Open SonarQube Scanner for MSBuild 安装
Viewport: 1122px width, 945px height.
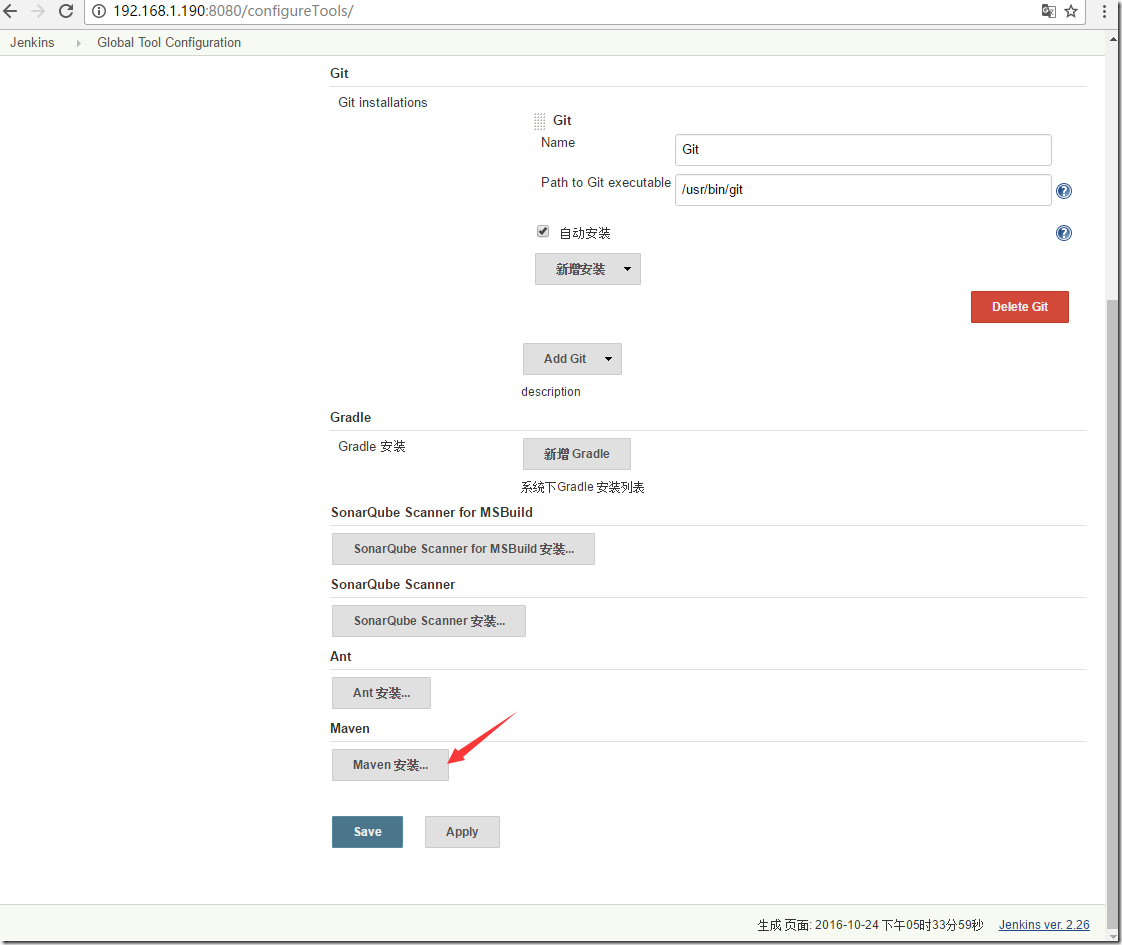(463, 549)
